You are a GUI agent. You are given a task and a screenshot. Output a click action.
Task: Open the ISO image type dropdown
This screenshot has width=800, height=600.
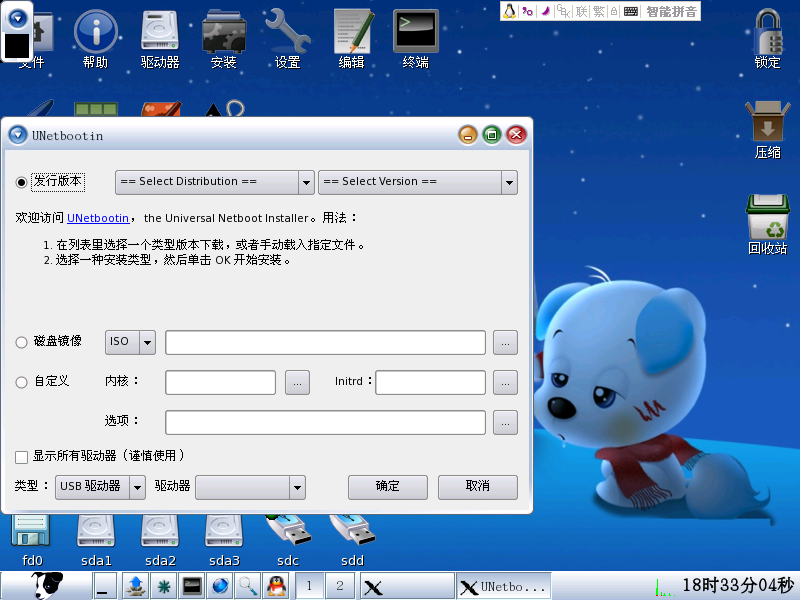coord(130,342)
